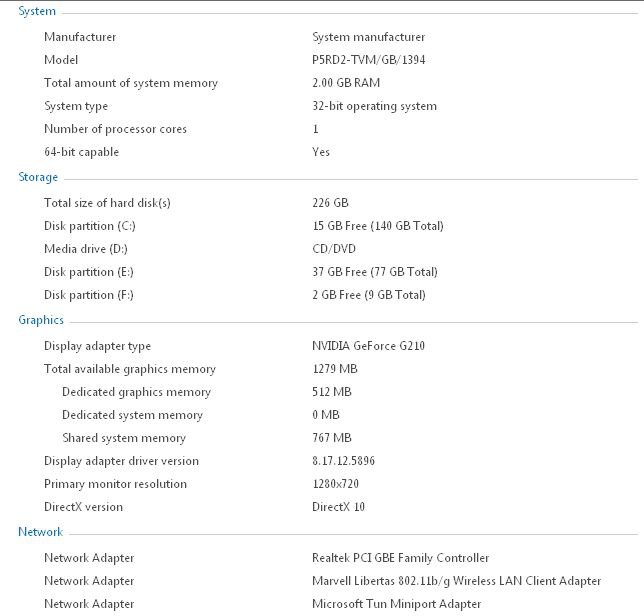Click the Media drive (D:) CD/DVD value
Viewport: 644px width, 616px height.
click(x=334, y=249)
